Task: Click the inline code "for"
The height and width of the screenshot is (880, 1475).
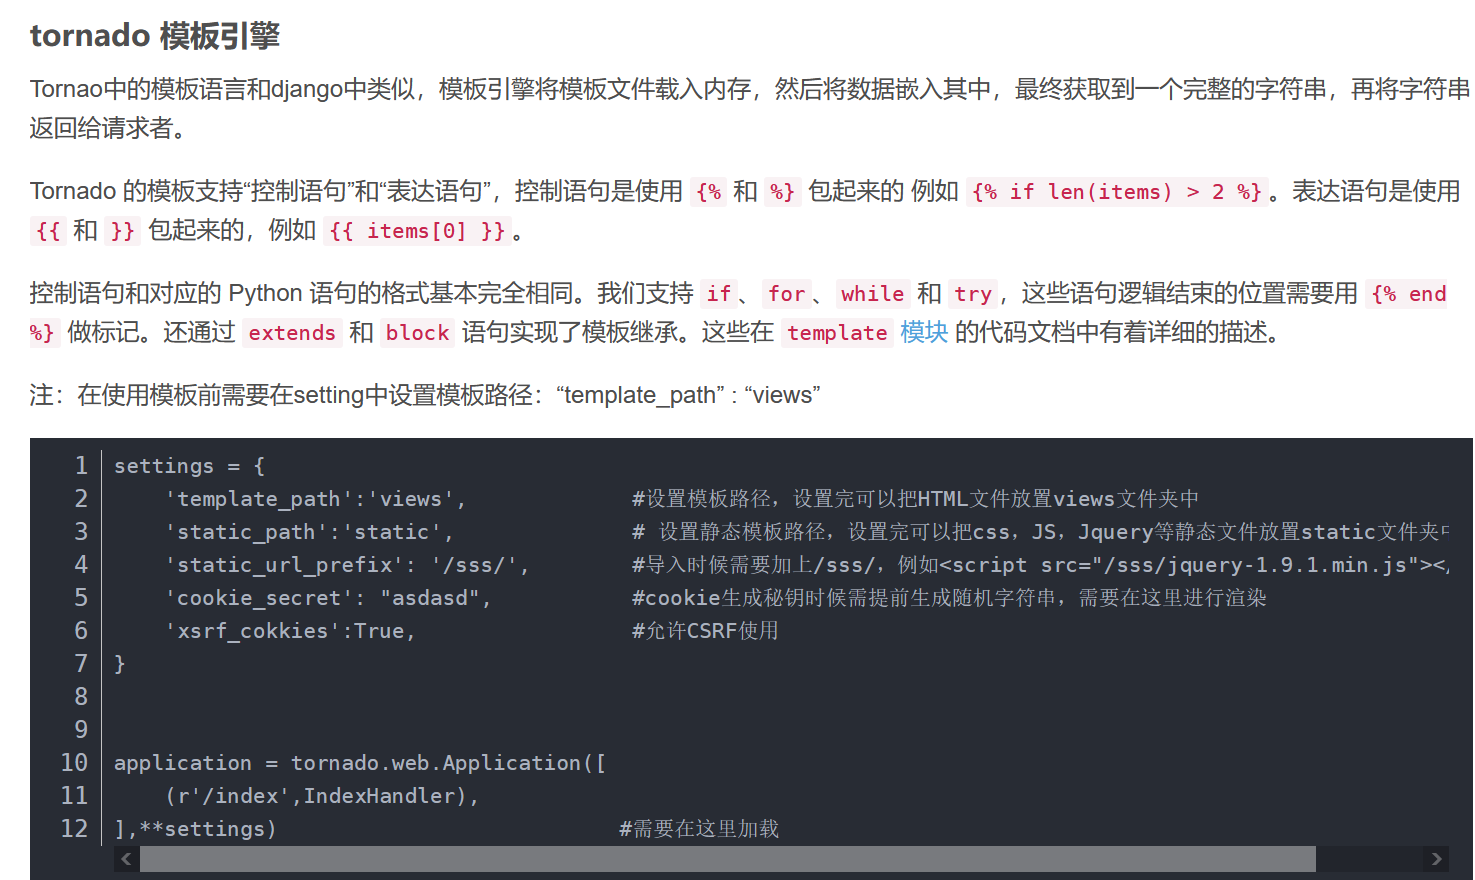Action: click(786, 293)
